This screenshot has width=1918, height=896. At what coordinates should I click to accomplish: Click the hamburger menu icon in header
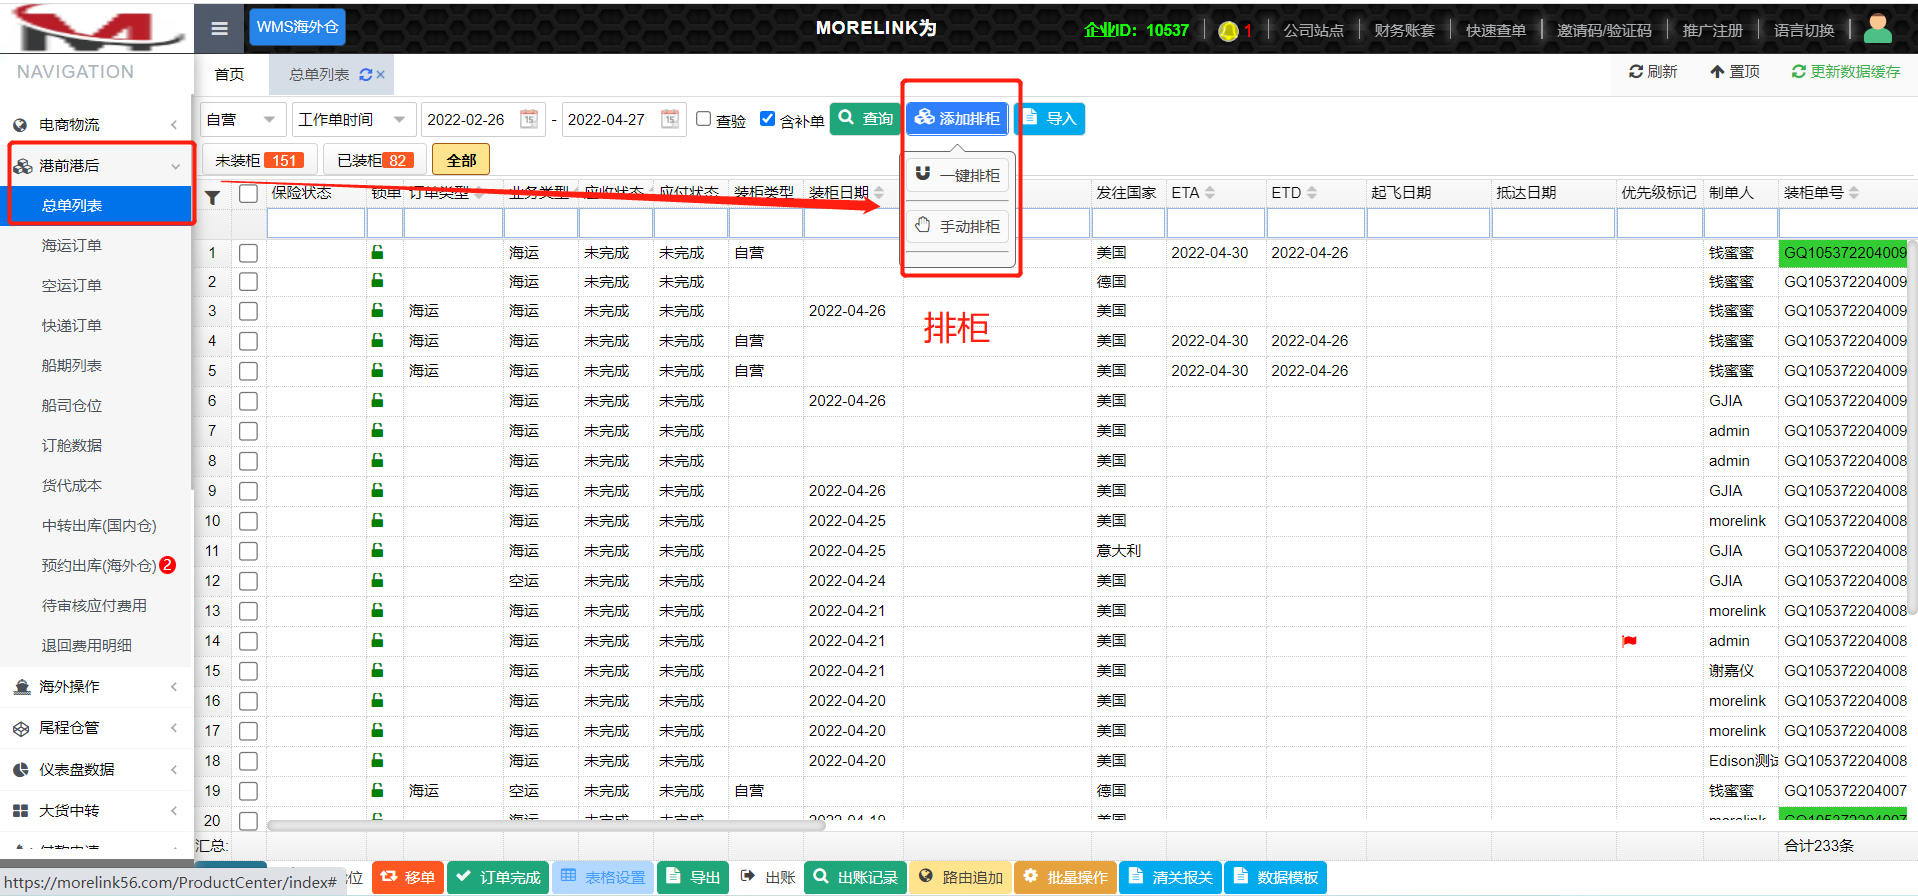pyautogui.click(x=220, y=28)
